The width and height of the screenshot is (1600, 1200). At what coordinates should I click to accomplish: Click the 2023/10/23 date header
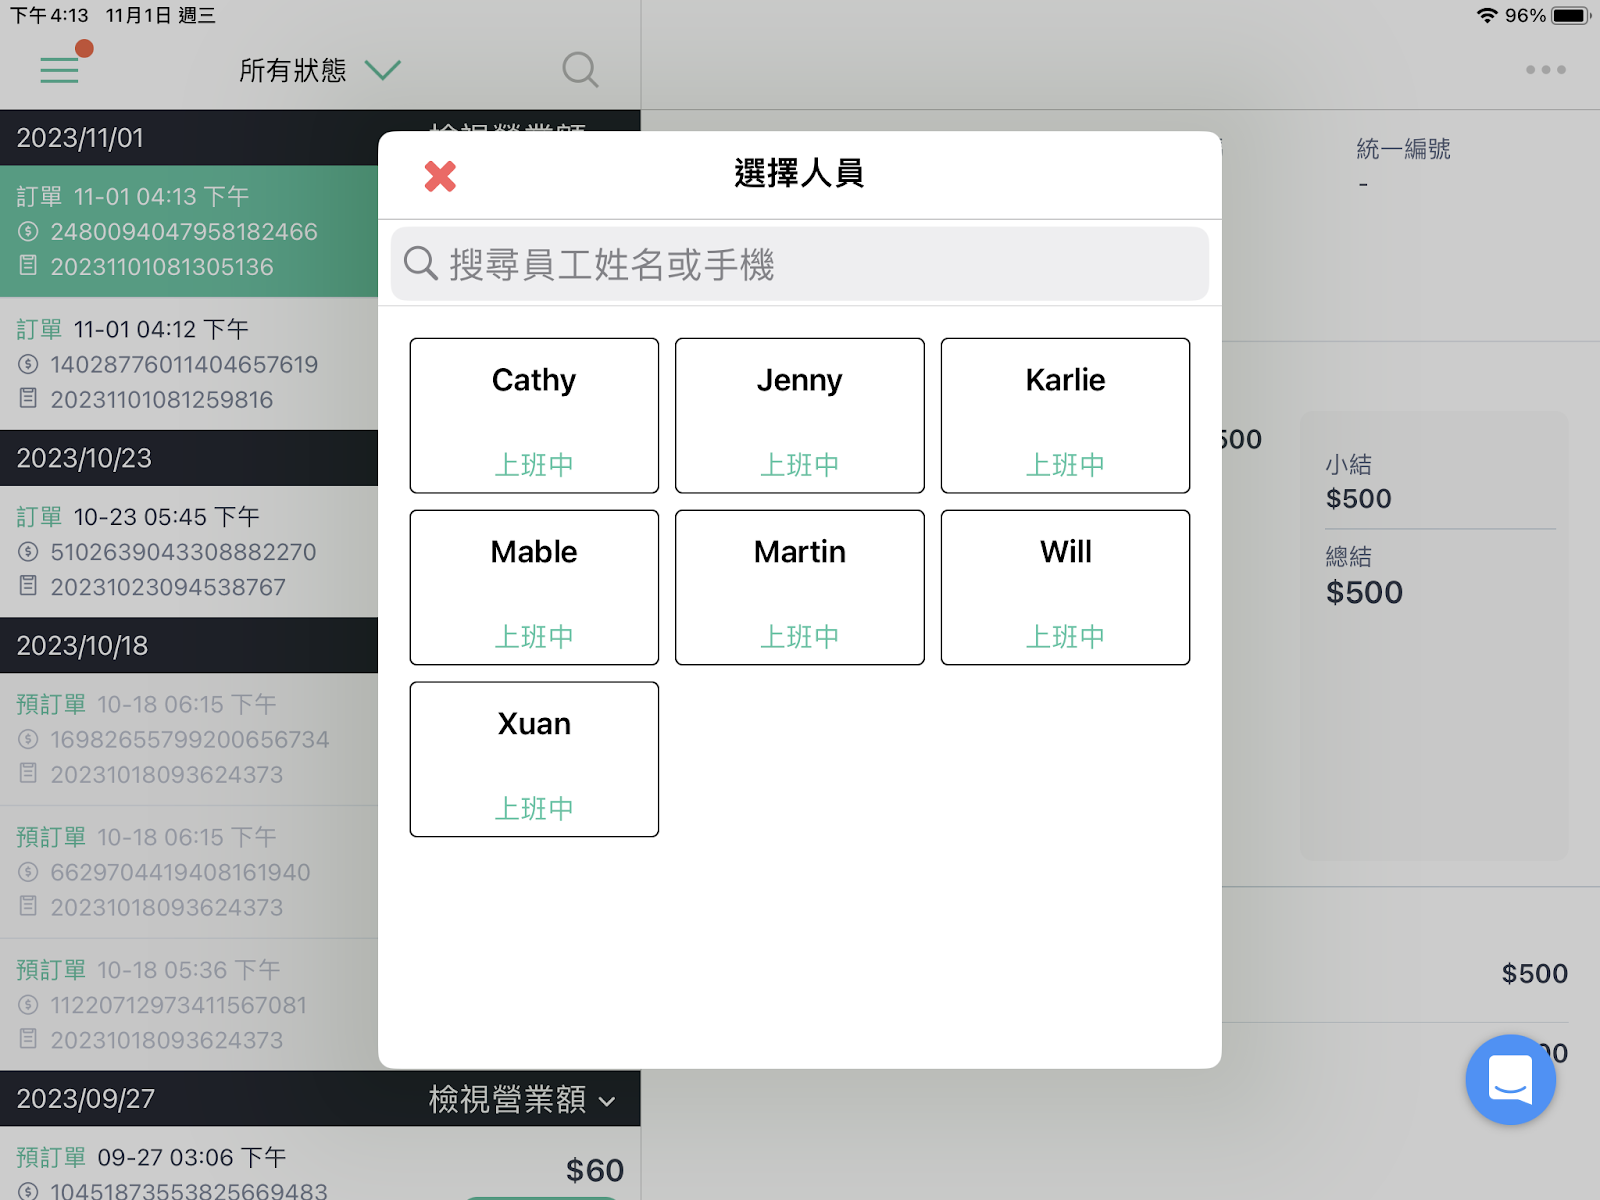click(189, 458)
